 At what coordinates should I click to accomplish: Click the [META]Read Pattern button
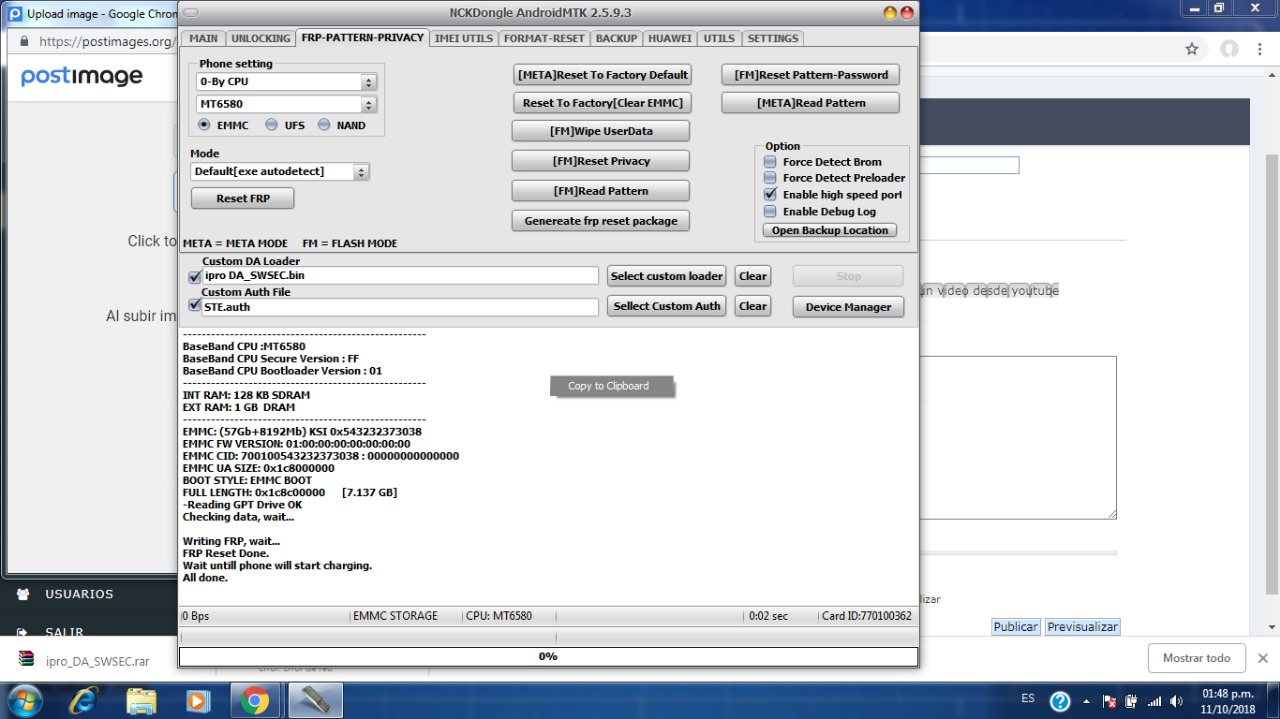[811, 103]
